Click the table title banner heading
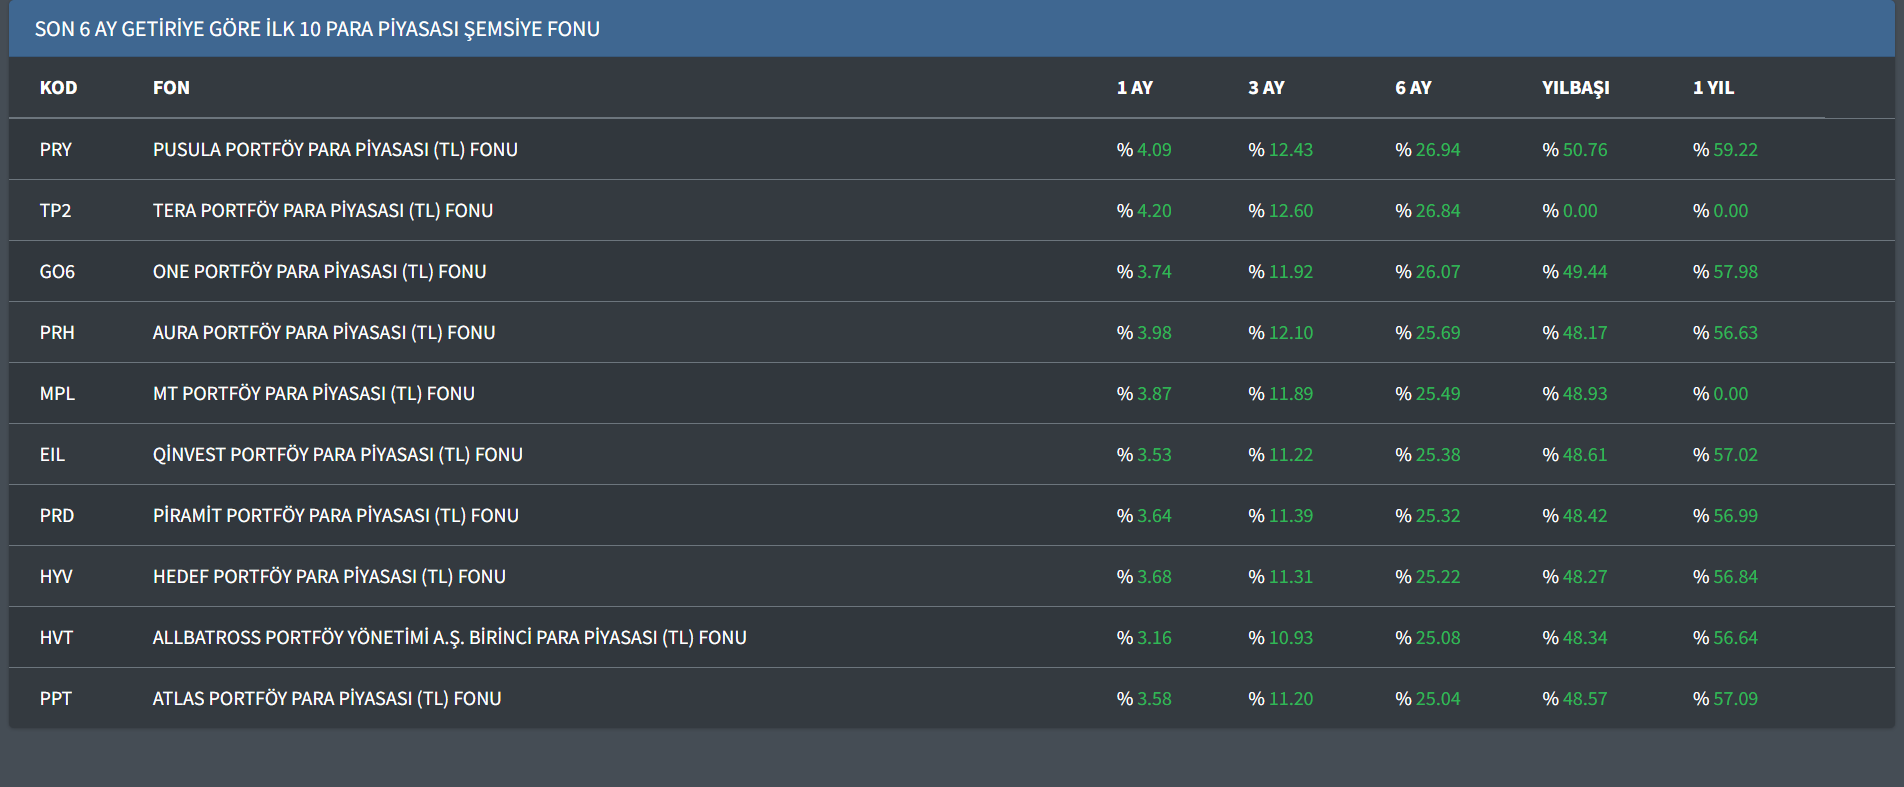This screenshot has height=787, width=1904. coord(317,29)
